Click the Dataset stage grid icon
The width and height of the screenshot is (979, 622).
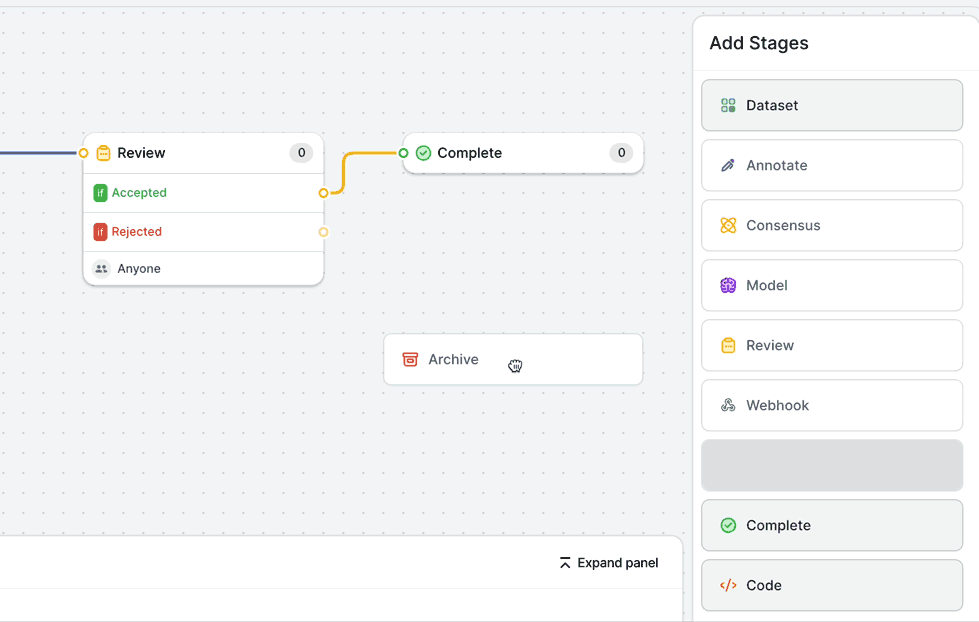(x=728, y=105)
